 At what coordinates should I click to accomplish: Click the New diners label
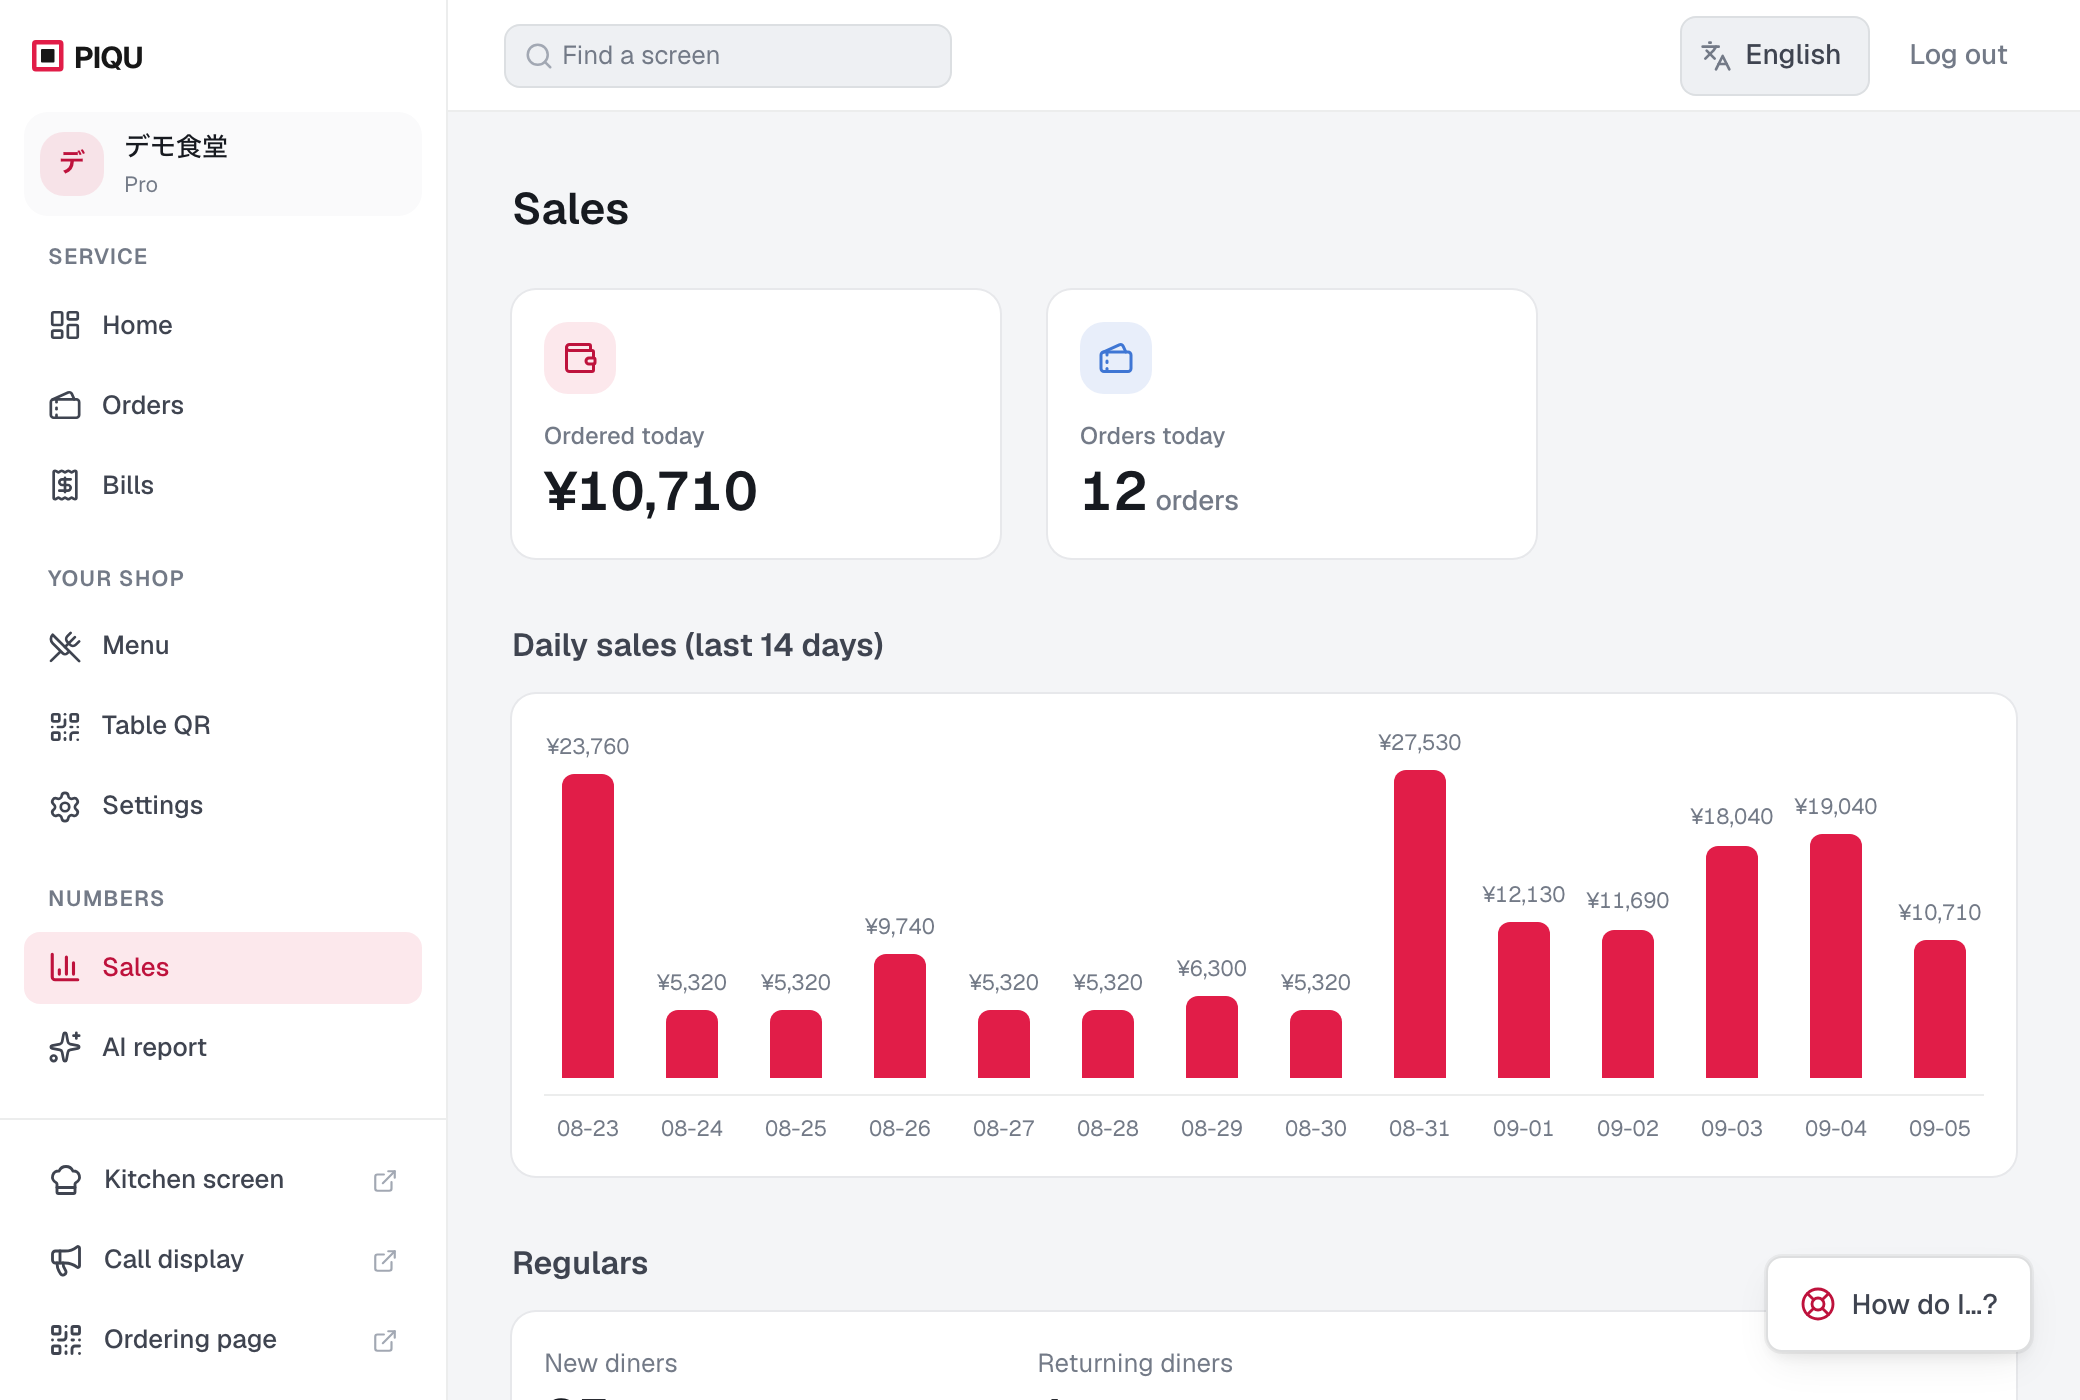pyautogui.click(x=611, y=1363)
